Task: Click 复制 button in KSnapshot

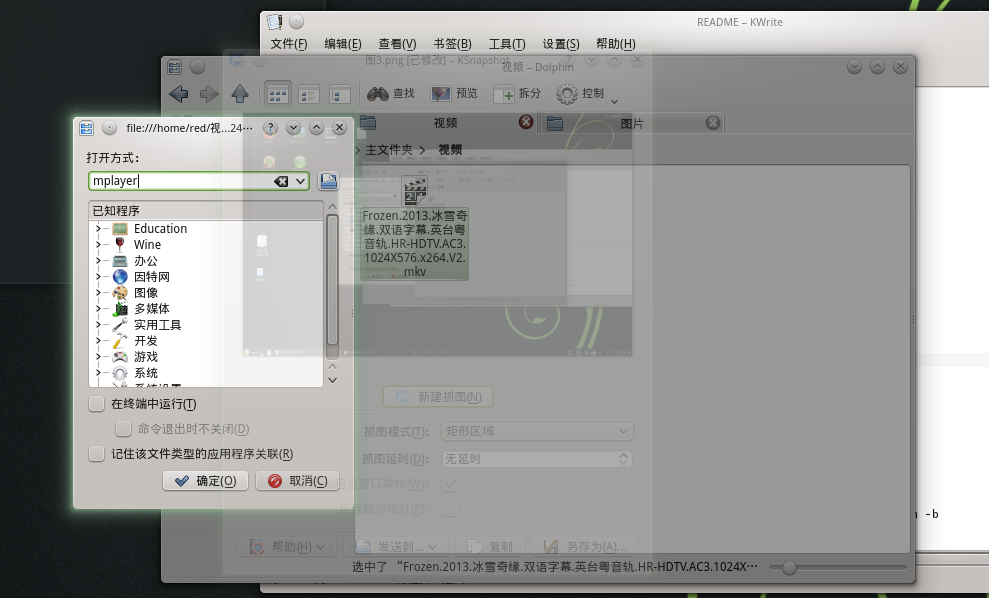Action: click(491, 546)
